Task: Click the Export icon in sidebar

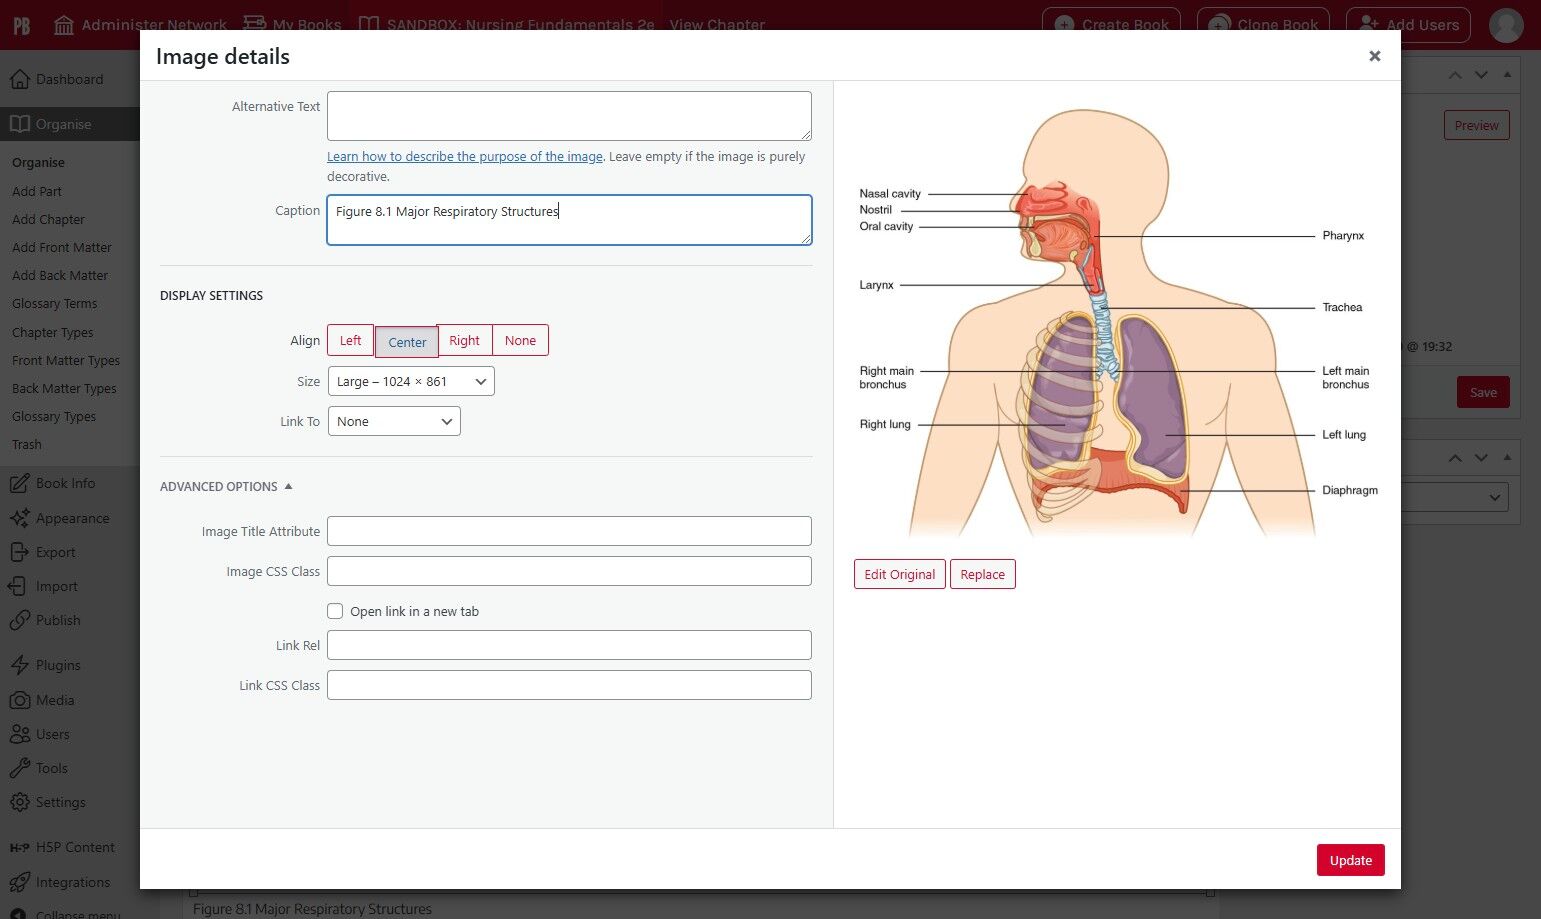Action: tap(19, 552)
